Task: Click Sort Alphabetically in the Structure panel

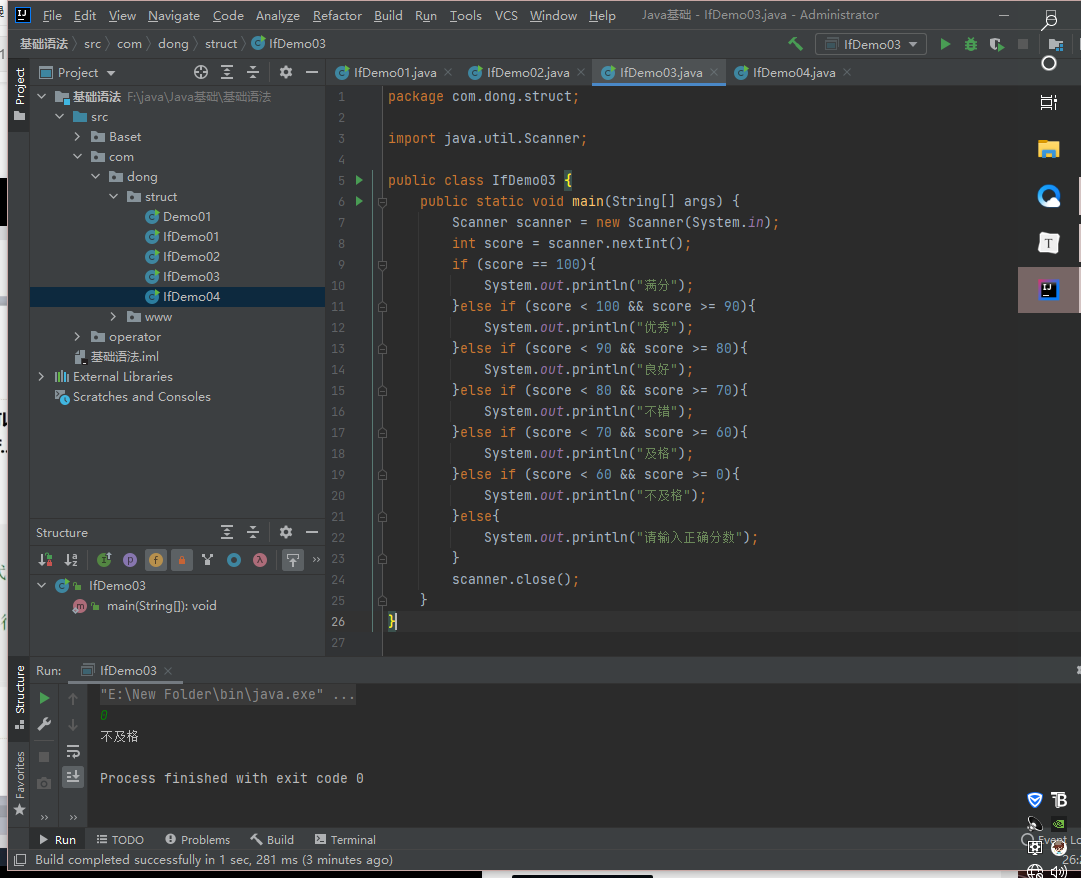Action: coord(71,560)
